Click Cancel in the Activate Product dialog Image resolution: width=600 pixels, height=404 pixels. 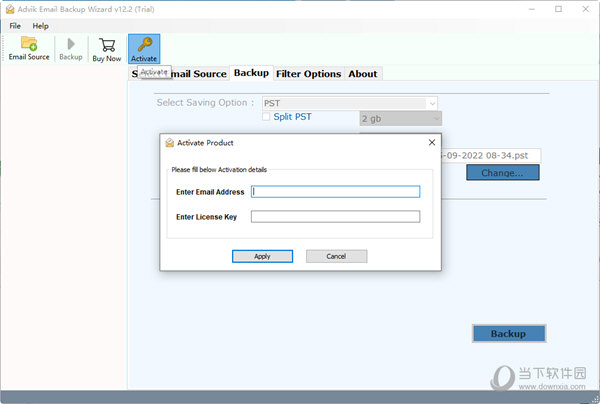pos(336,256)
